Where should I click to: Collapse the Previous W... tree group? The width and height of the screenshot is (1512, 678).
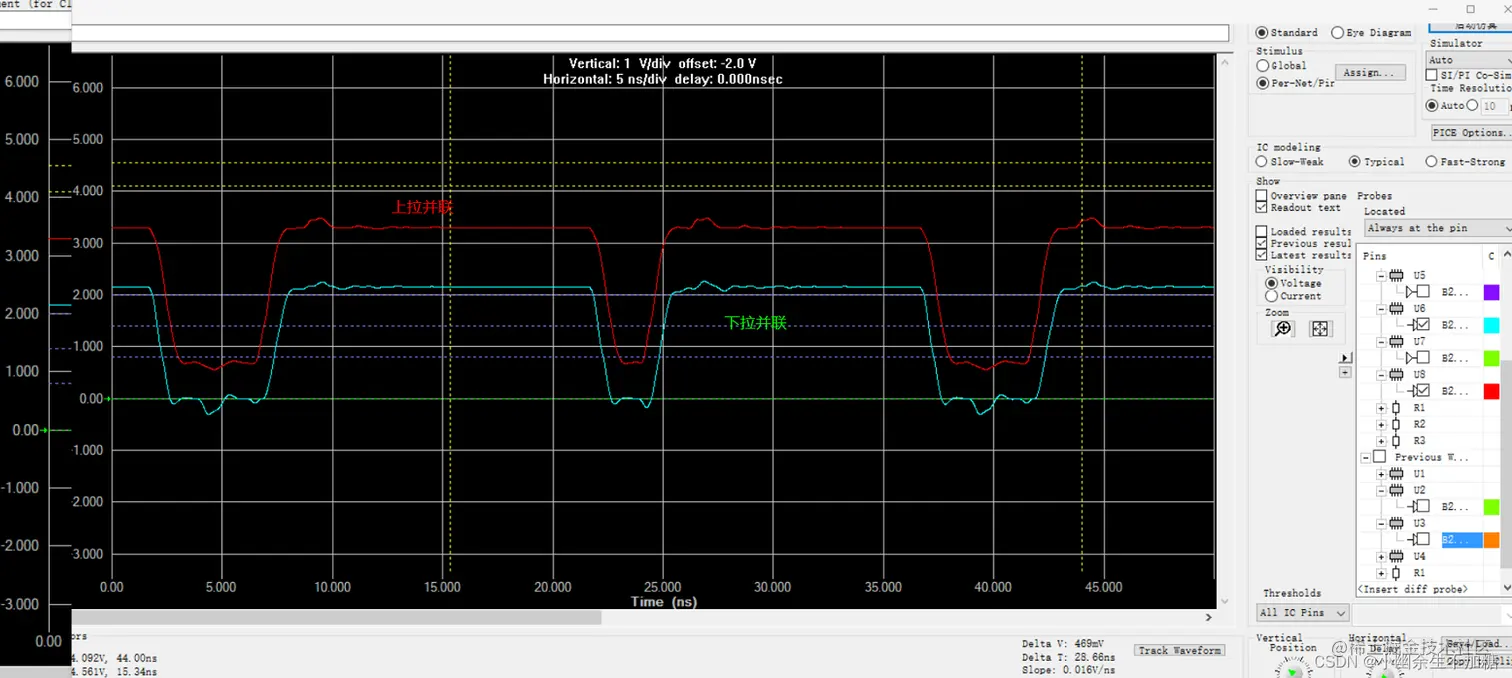[x=1365, y=457]
